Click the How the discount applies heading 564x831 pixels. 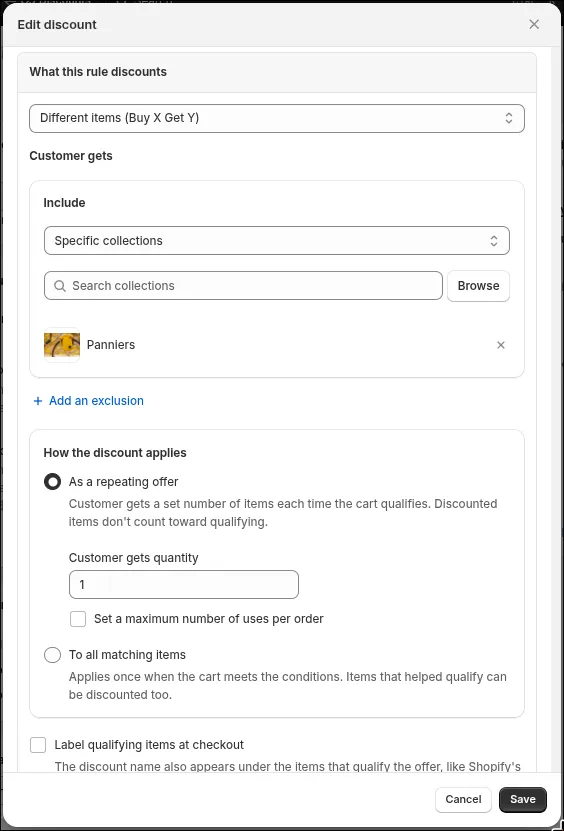pos(115,453)
